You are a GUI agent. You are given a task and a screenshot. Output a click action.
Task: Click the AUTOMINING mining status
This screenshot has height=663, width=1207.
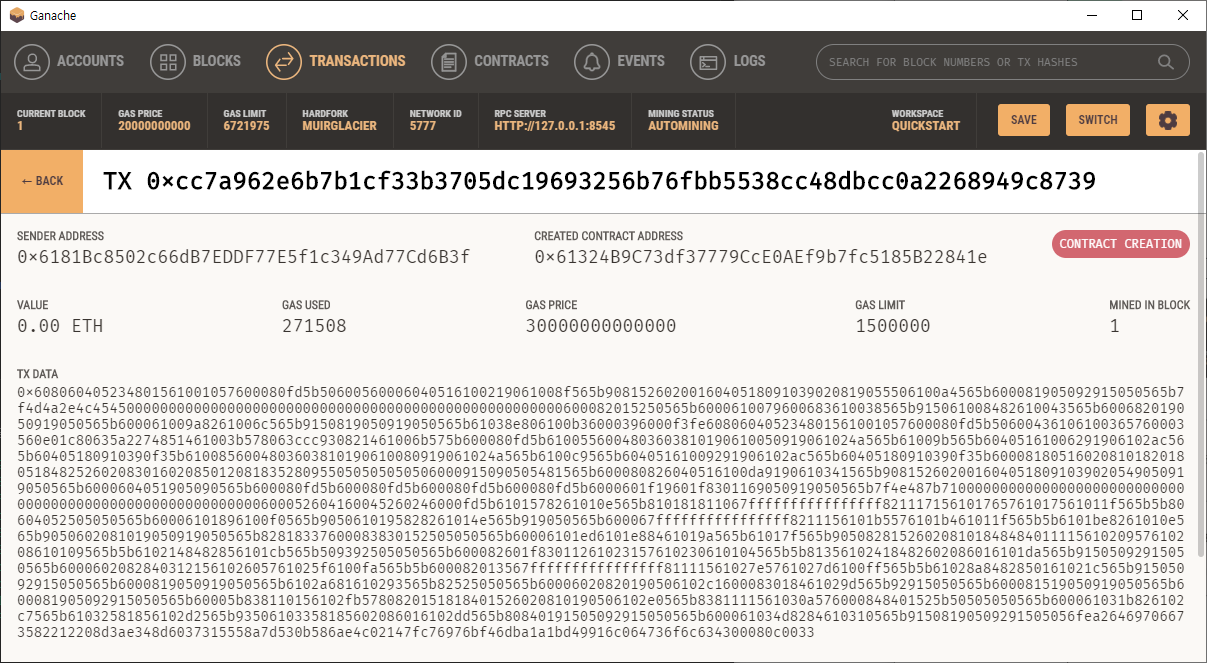pos(683,126)
